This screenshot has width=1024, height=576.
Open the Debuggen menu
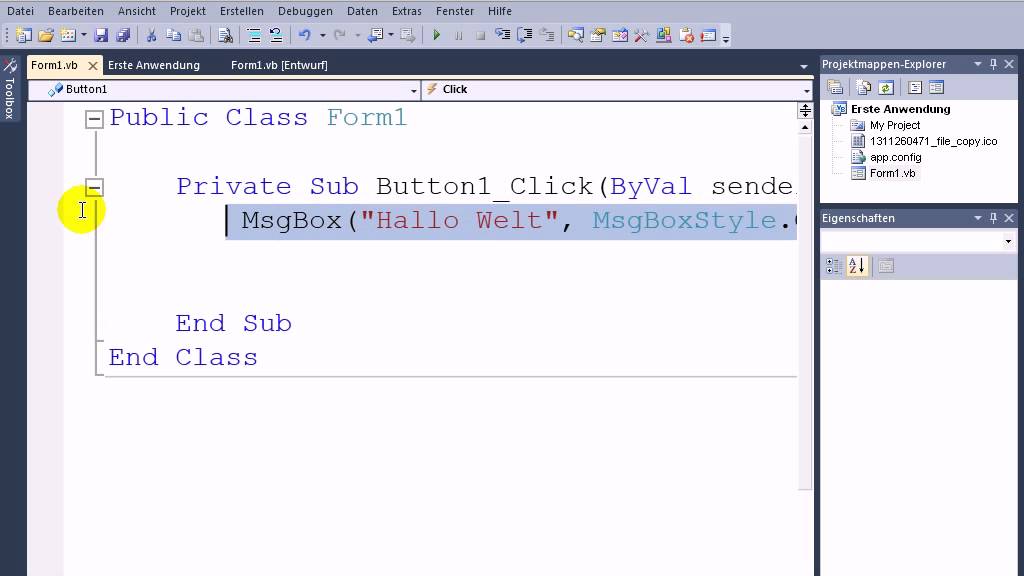(x=305, y=11)
